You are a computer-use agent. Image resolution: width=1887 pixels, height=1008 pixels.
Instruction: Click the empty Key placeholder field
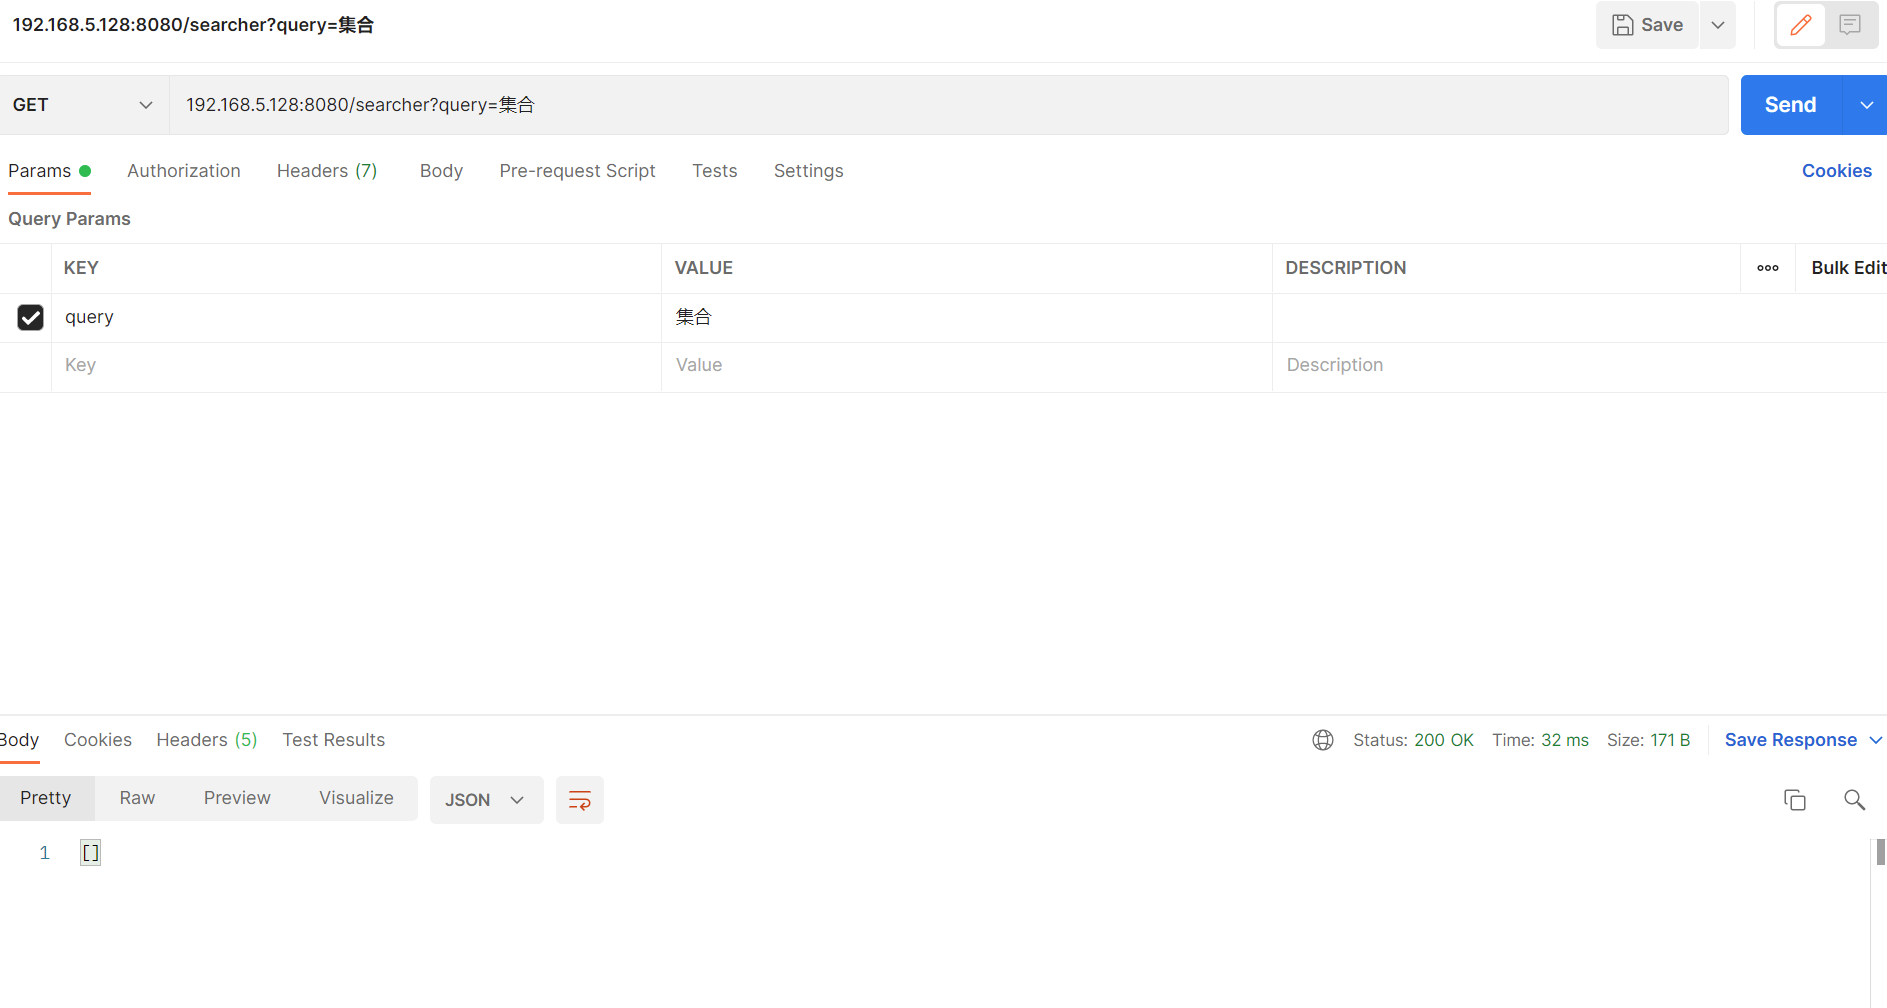click(x=356, y=366)
